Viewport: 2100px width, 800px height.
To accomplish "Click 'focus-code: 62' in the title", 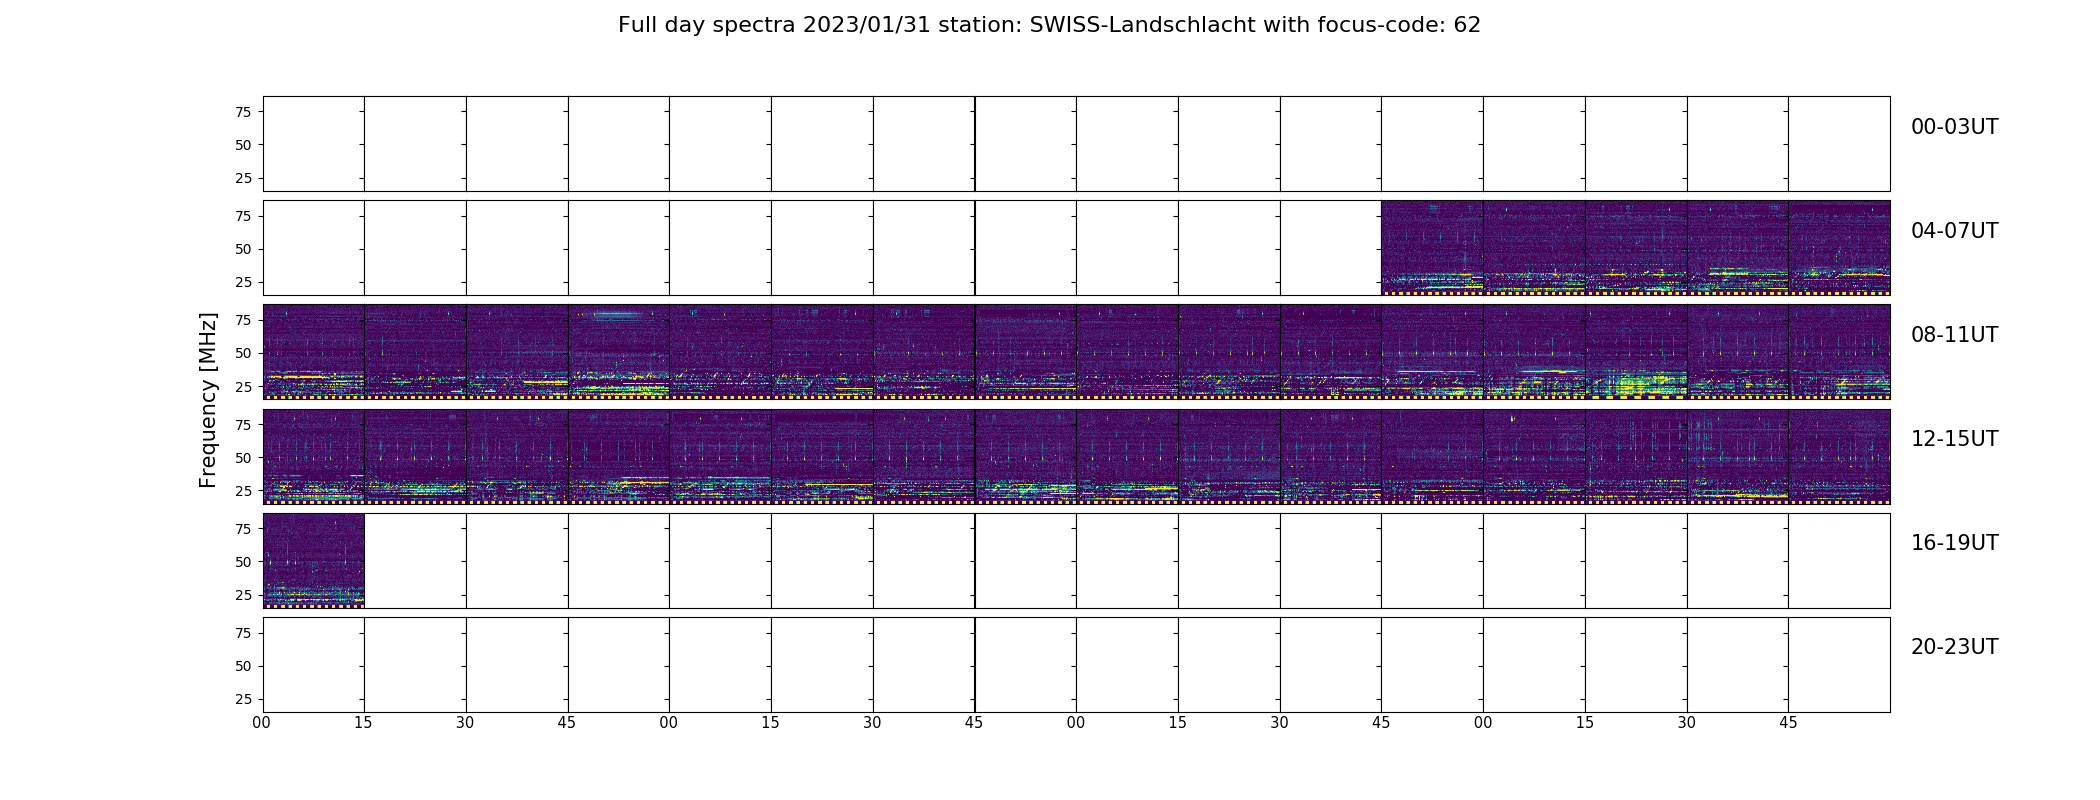I will pyautogui.click(x=1400, y=25).
